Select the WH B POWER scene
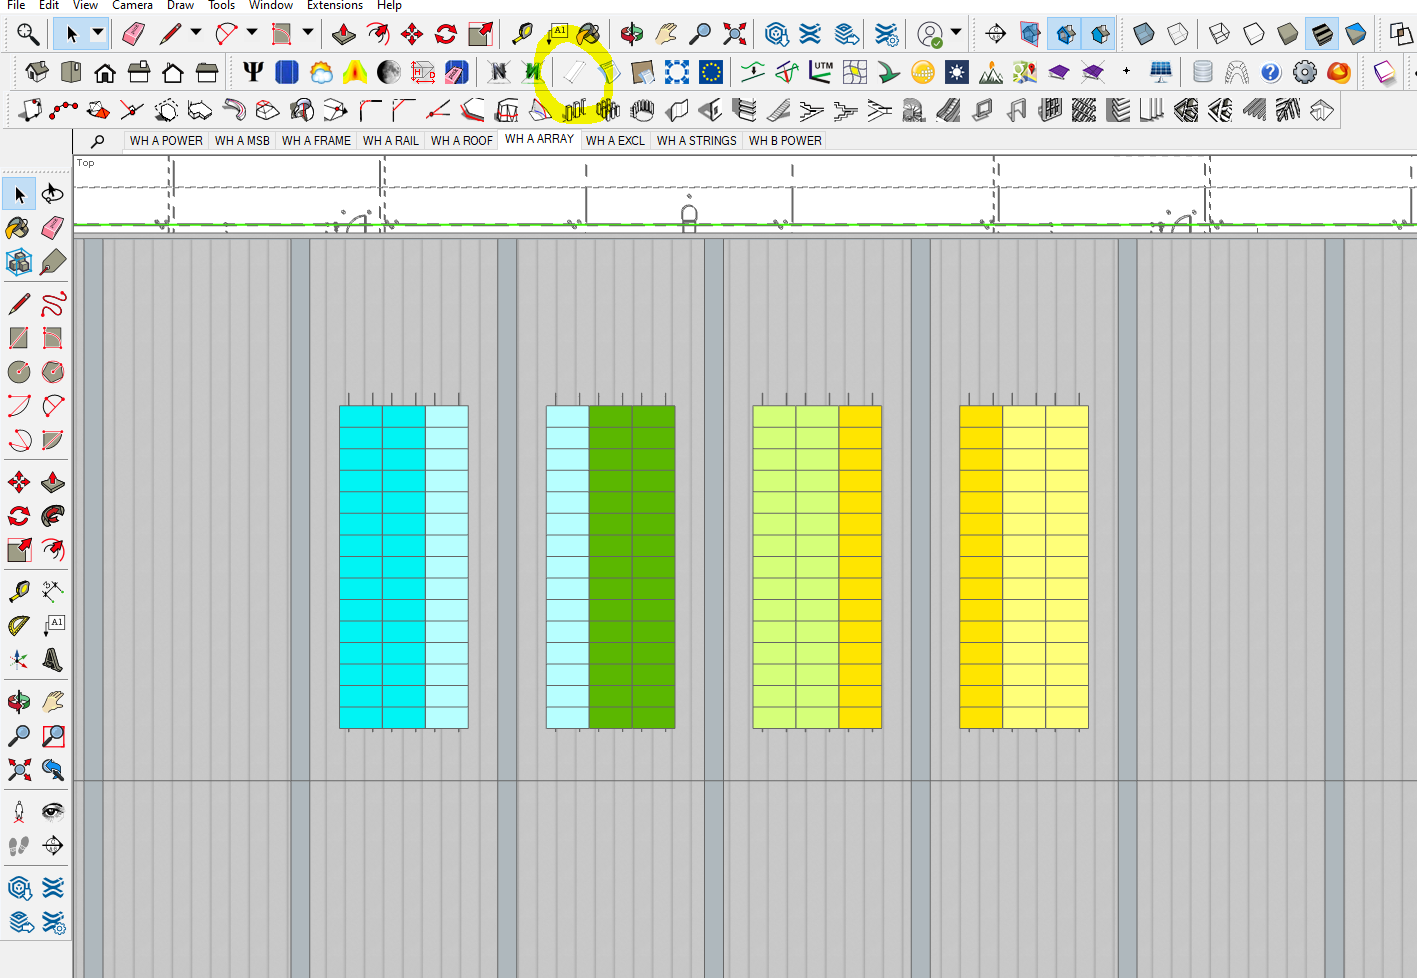The height and width of the screenshot is (978, 1417). click(x=785, y=140)
